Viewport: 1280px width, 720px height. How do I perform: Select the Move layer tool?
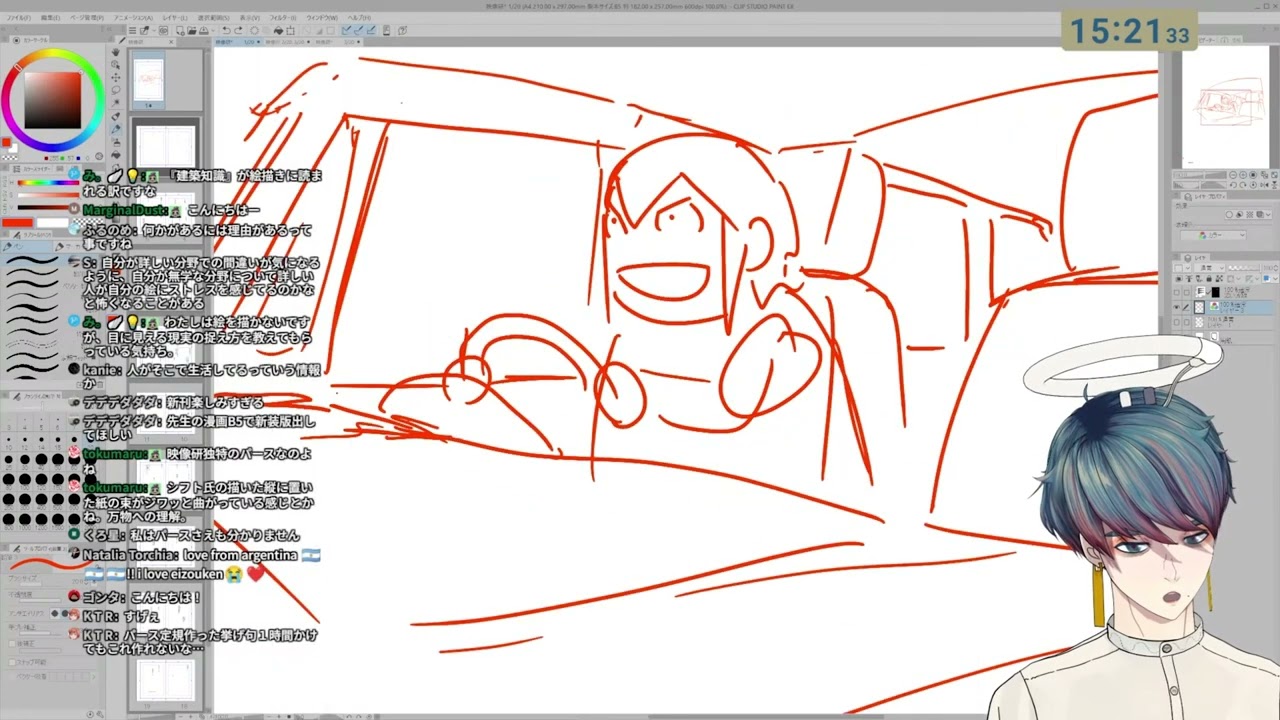click(116, 77)
